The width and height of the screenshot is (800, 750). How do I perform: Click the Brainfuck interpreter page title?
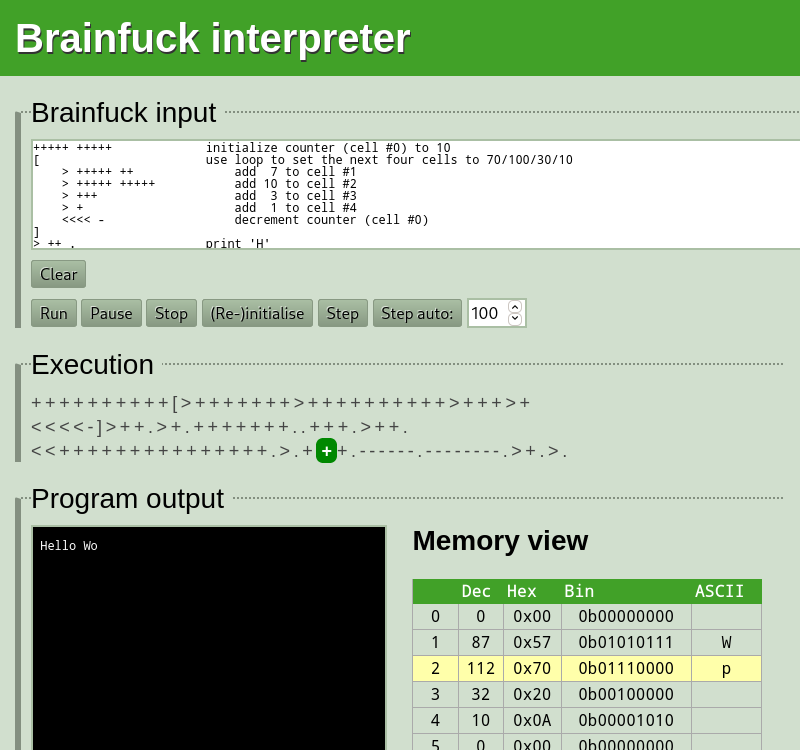click(x=211, y=38)
